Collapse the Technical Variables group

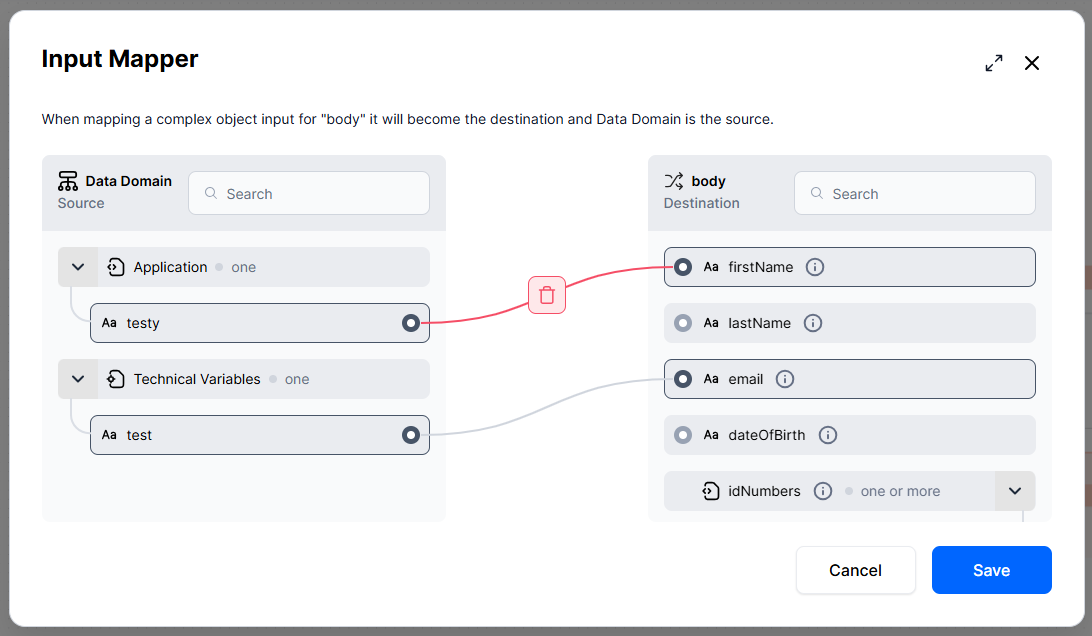point(78,379)
